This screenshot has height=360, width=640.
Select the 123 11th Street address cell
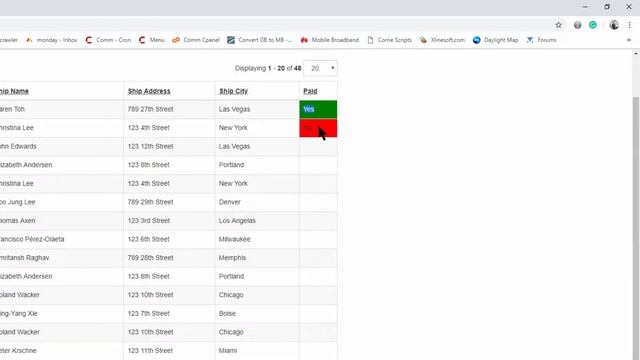(169, 351)
